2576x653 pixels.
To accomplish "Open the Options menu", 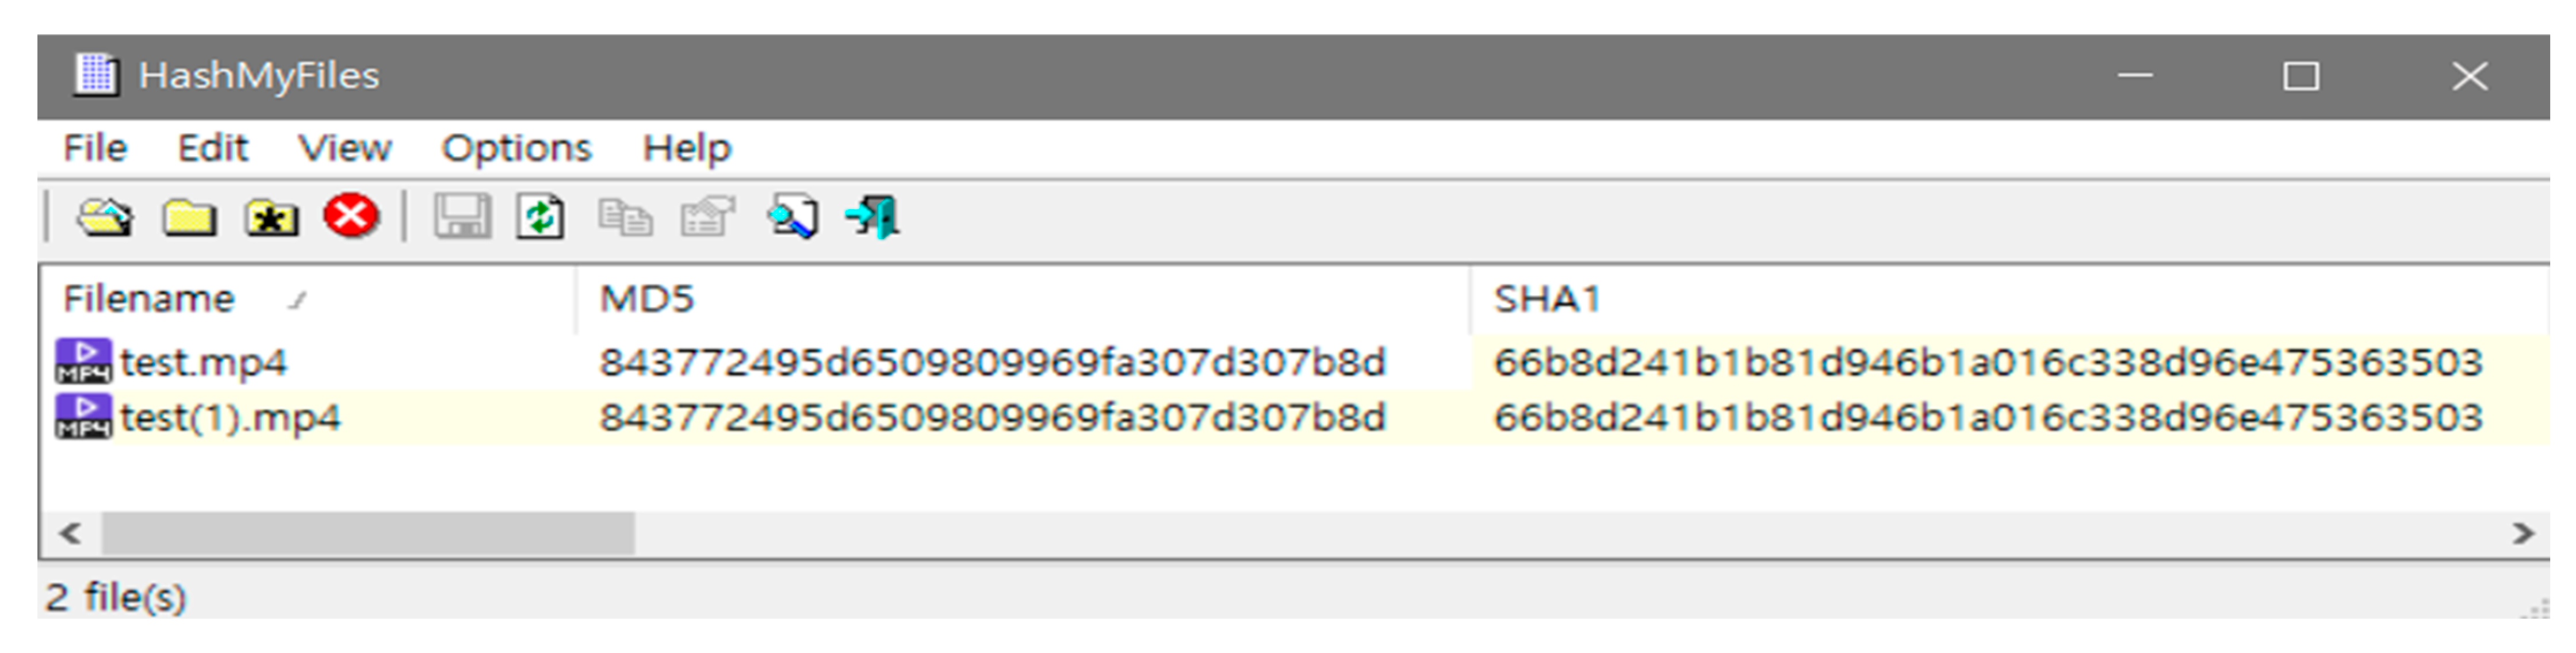I will [516, 148].
